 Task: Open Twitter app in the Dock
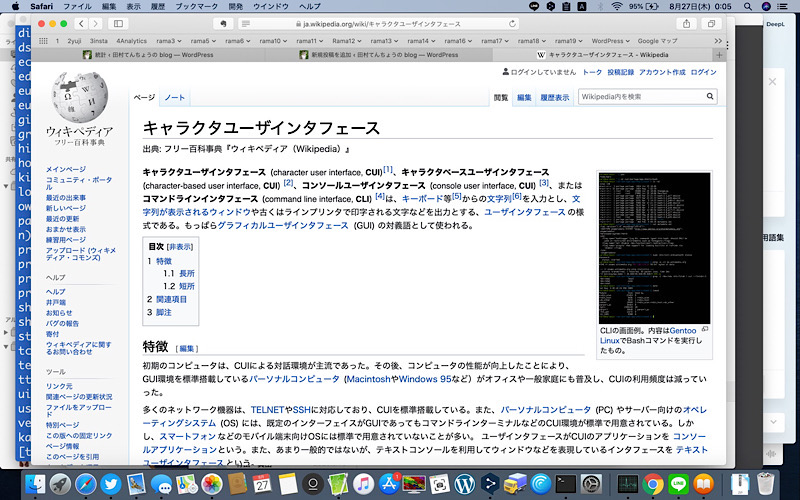[x=110, y=484]
